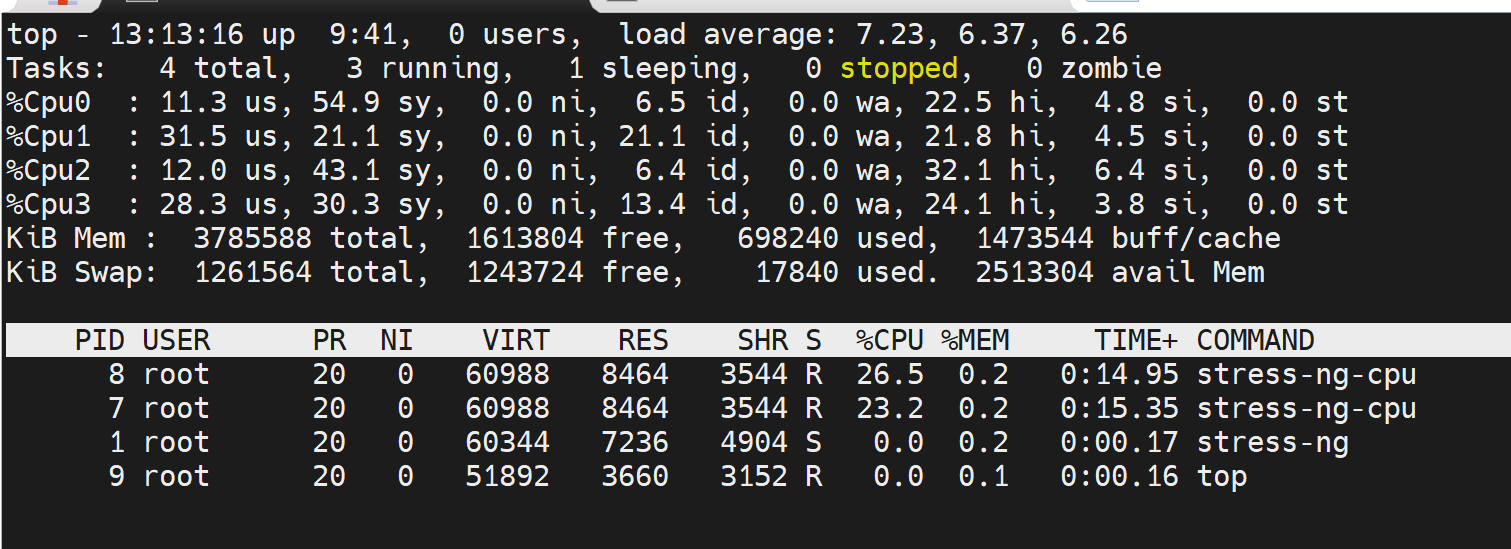1511x549 pixels.
Task: Click the %Cpu3 row label
Action: coord(49,205)
